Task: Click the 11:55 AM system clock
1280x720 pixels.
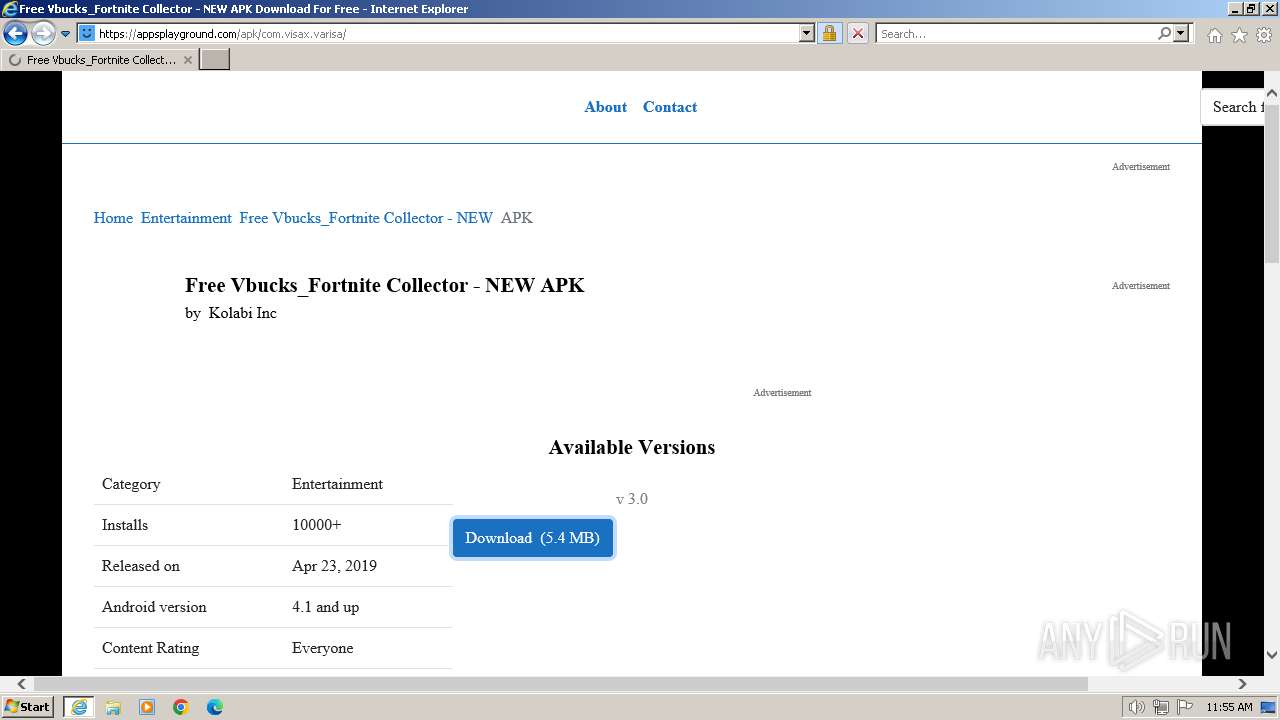Action: (x=1229, y=707)
